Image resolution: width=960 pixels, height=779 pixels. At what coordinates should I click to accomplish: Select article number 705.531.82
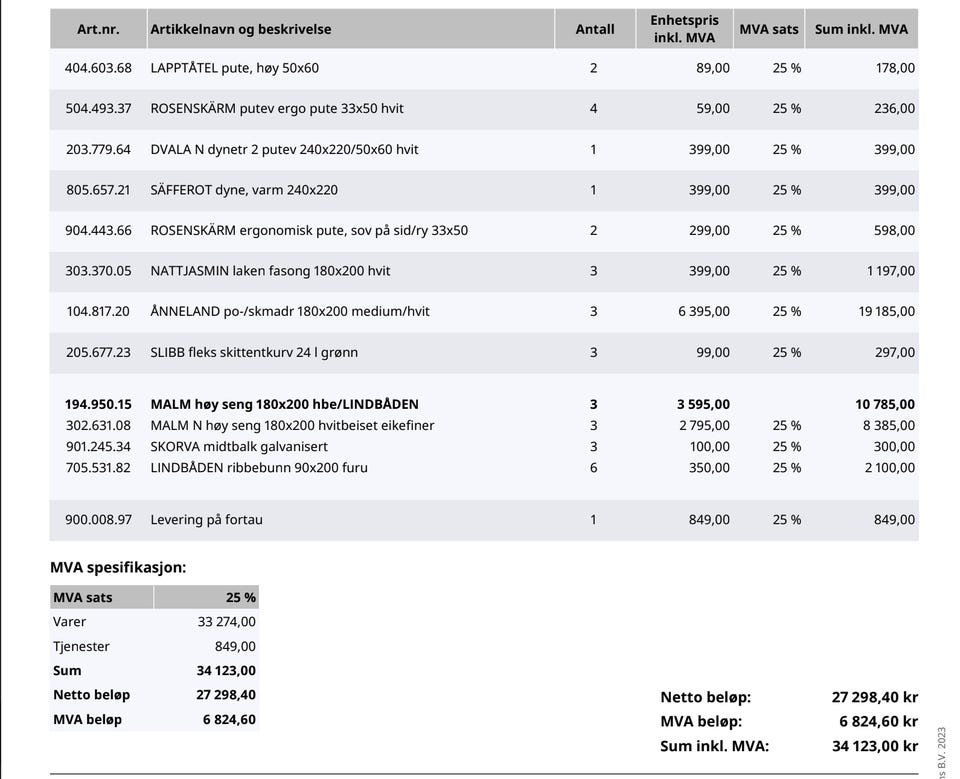point(98,467)
